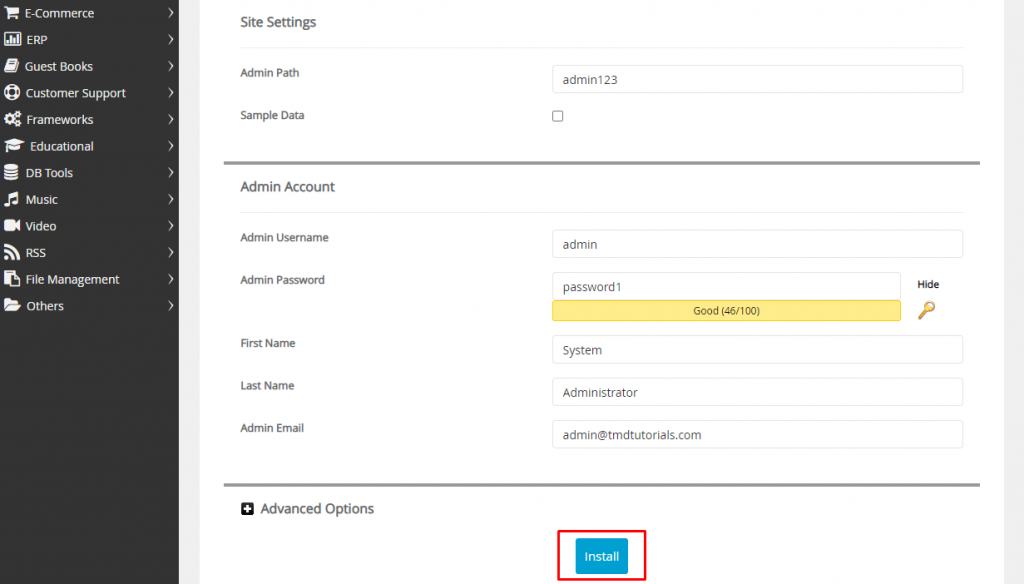Hide the admin password text
Image resolution: width=1024 pixels, height=584 pixels.
928,285
